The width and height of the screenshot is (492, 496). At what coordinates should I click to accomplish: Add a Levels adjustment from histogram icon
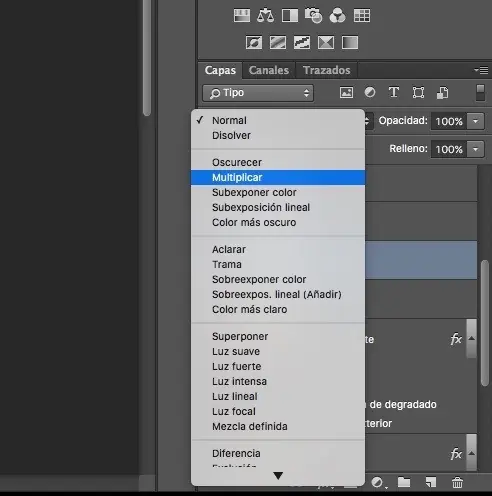tap(242, 16)
